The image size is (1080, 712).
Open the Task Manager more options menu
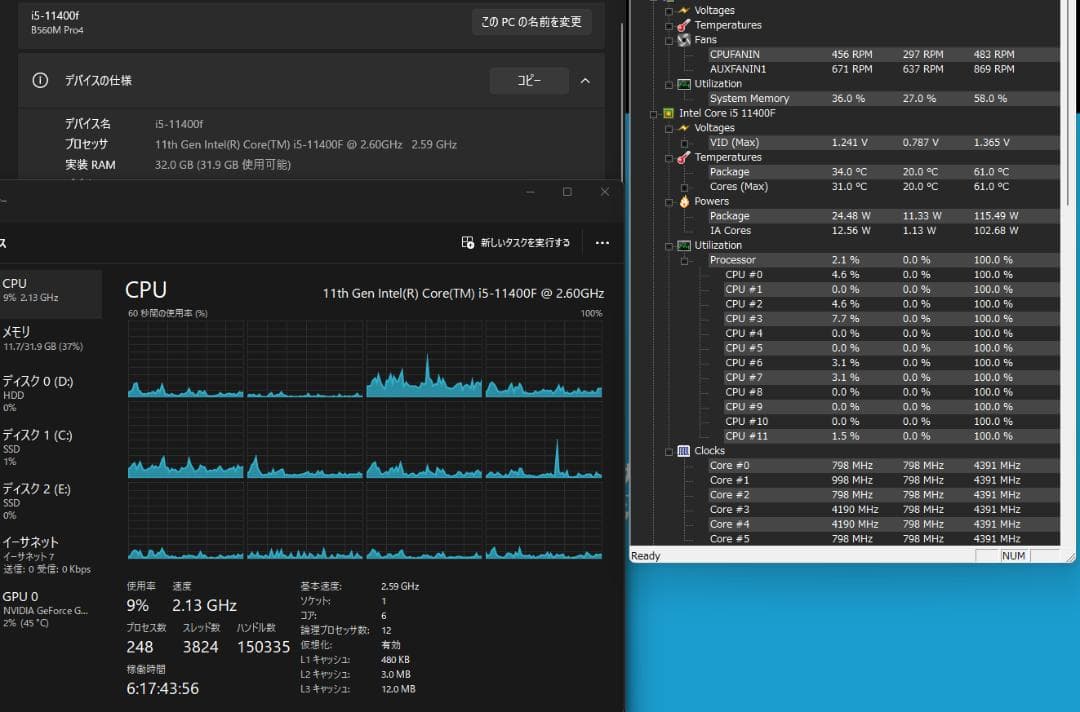click(602, 243)
